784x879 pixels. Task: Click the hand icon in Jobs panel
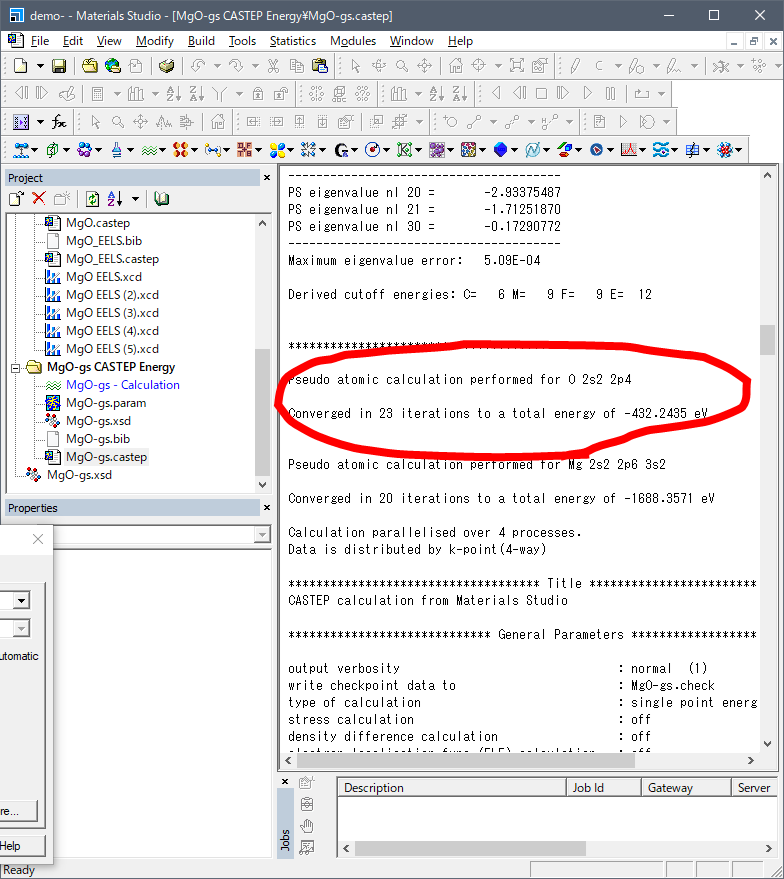click(307, 826)
